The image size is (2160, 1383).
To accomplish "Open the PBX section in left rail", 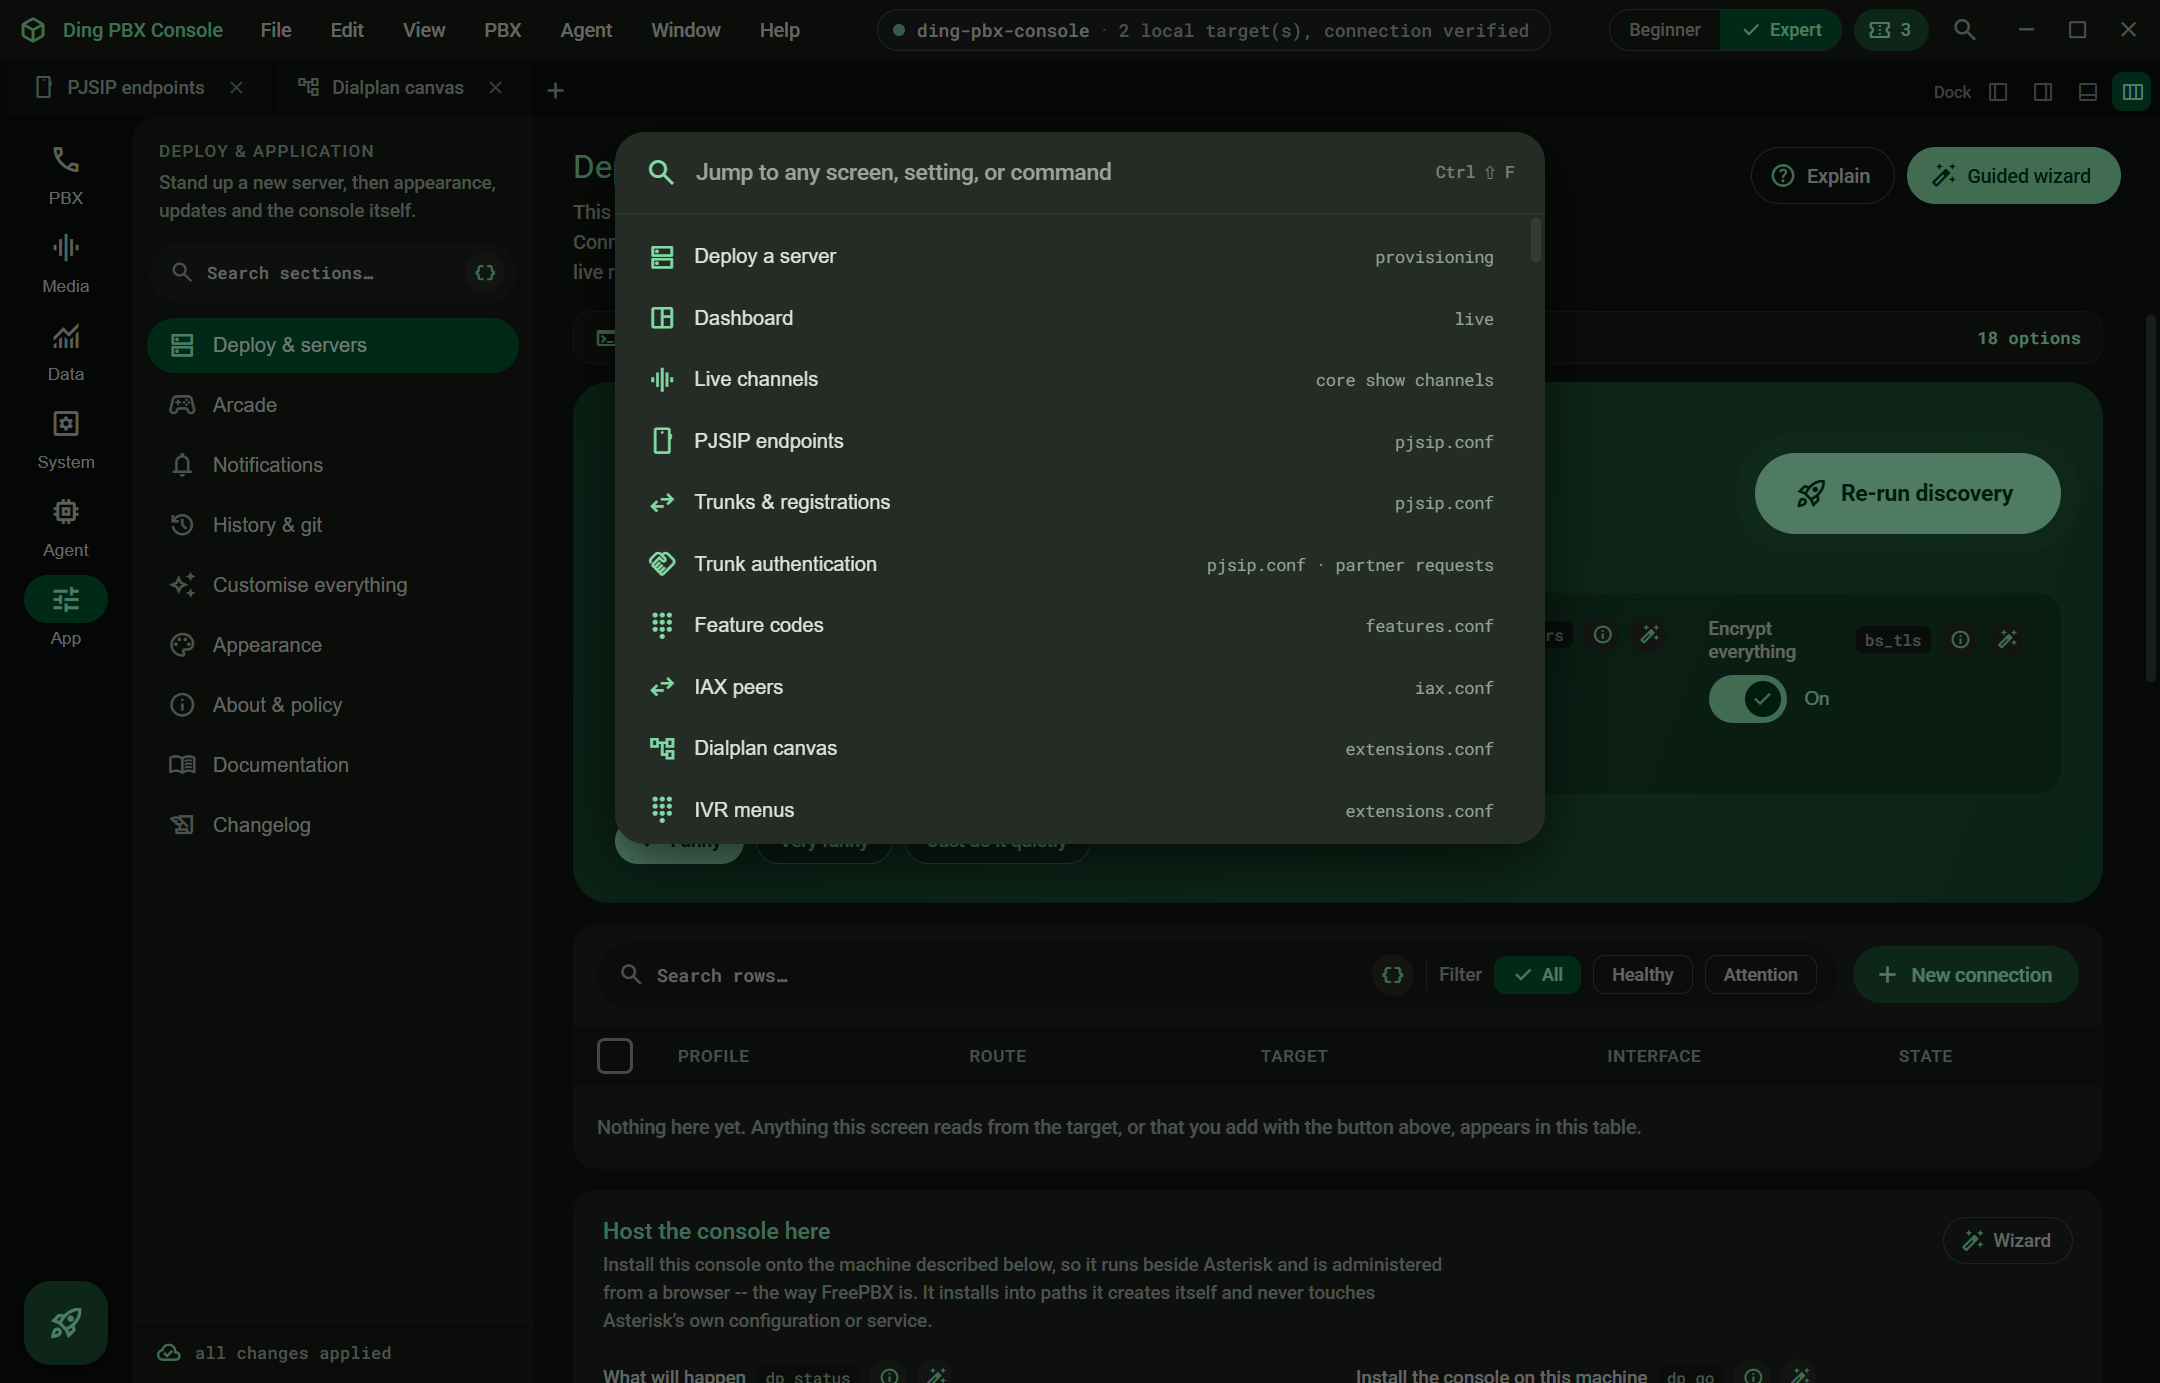I will click(66, 175).
